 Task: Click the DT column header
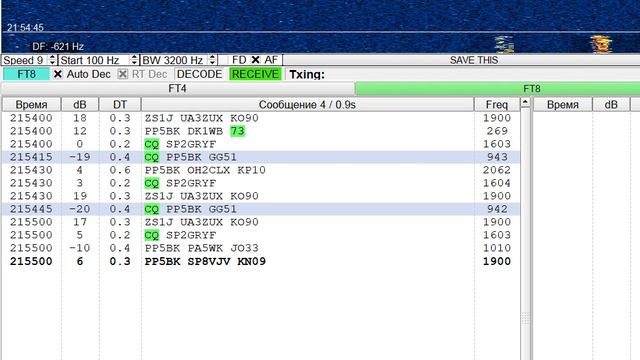(120, 104)
